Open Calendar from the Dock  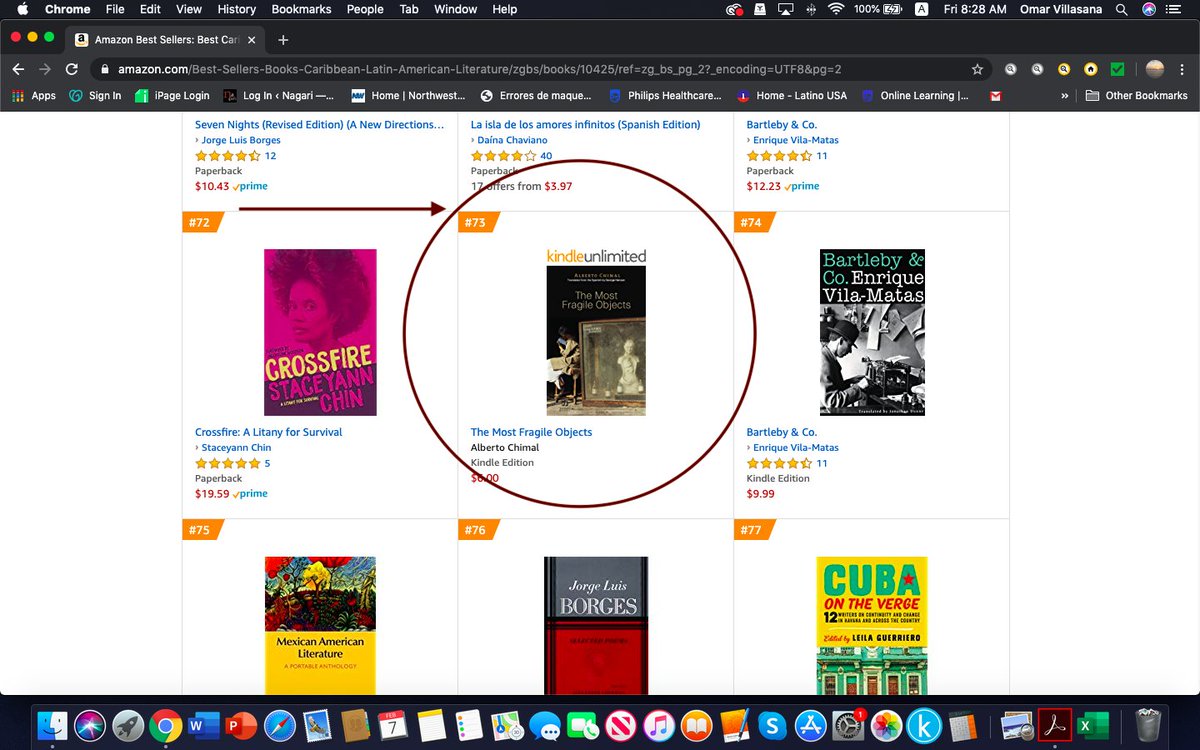click(x=391, y=724)
